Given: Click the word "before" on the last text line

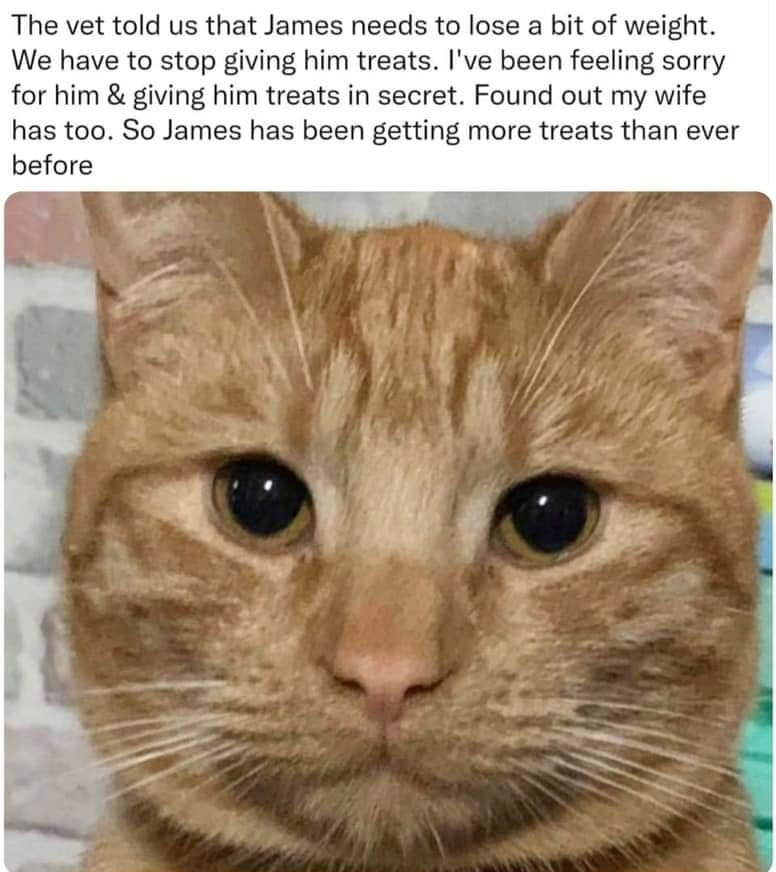Looking at the screenshot, I should tap(52, 166).
